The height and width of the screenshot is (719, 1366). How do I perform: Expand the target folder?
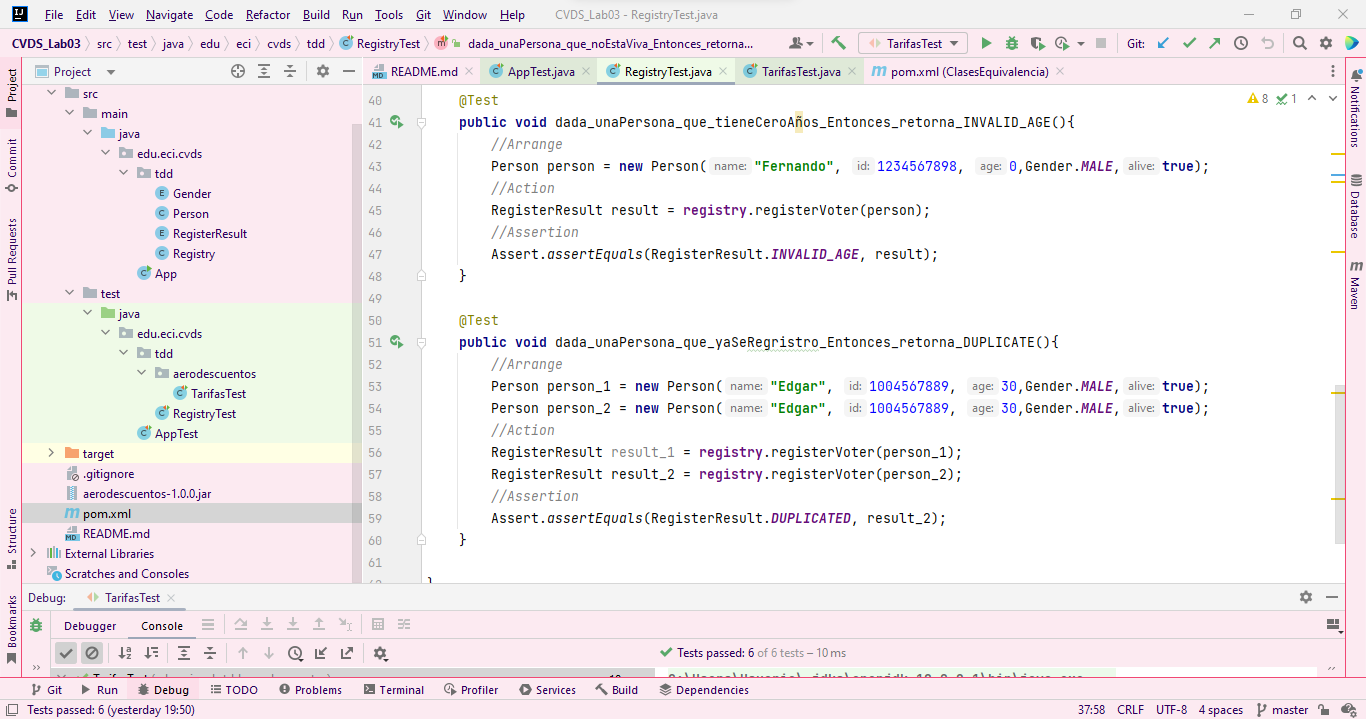coord(52,454)
